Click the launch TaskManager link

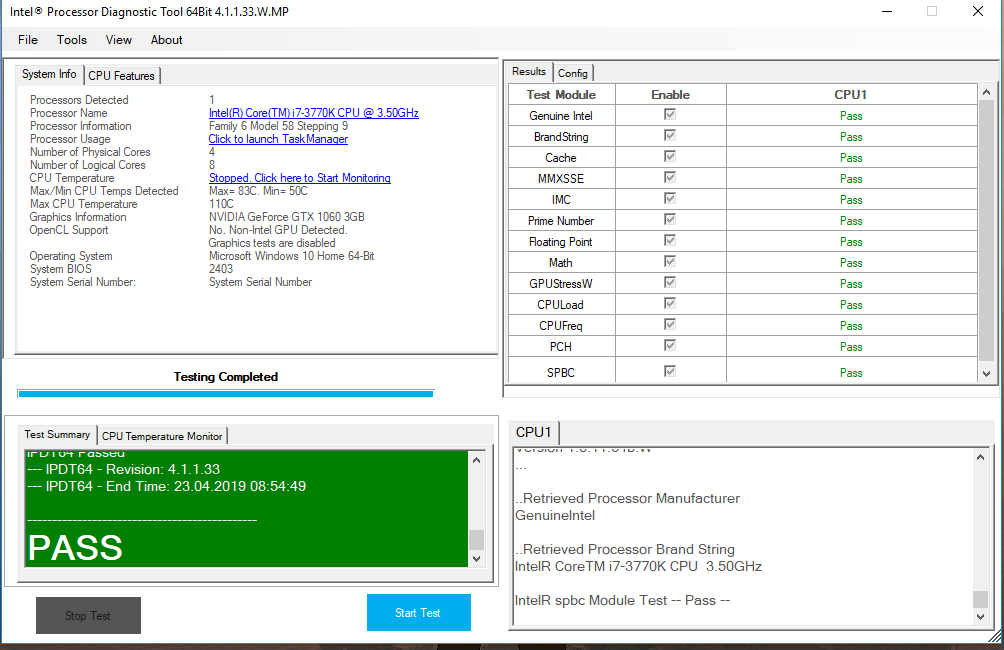(x=278, y=139)
